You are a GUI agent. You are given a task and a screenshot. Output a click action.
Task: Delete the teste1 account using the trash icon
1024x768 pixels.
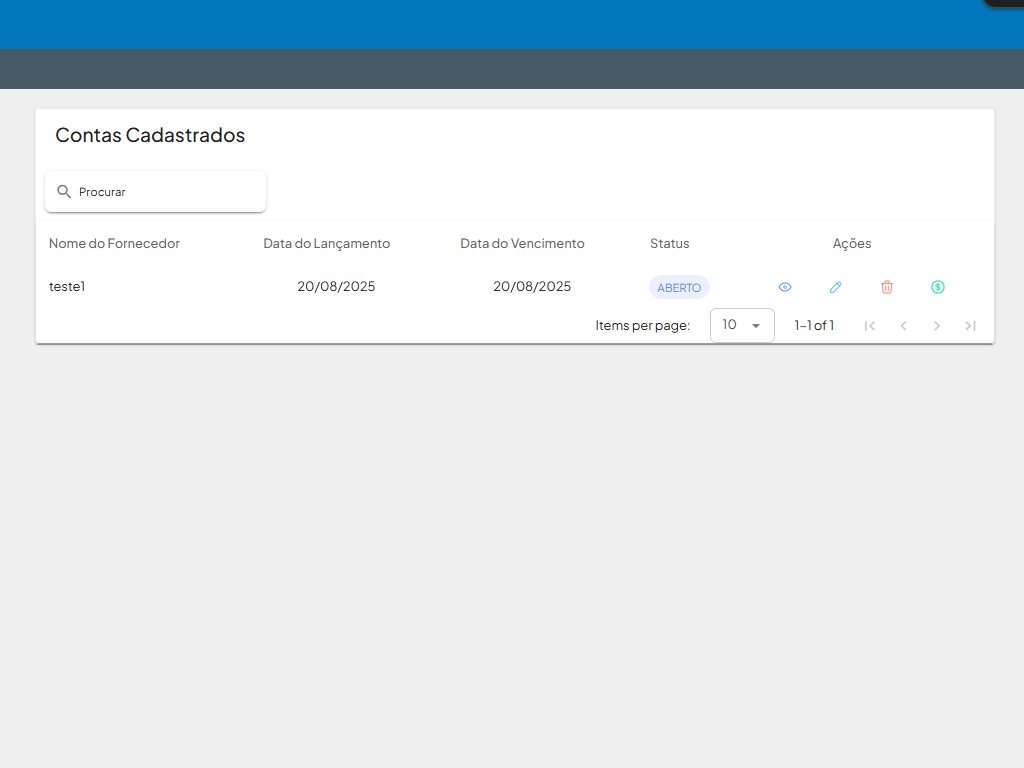click(887, 287)
